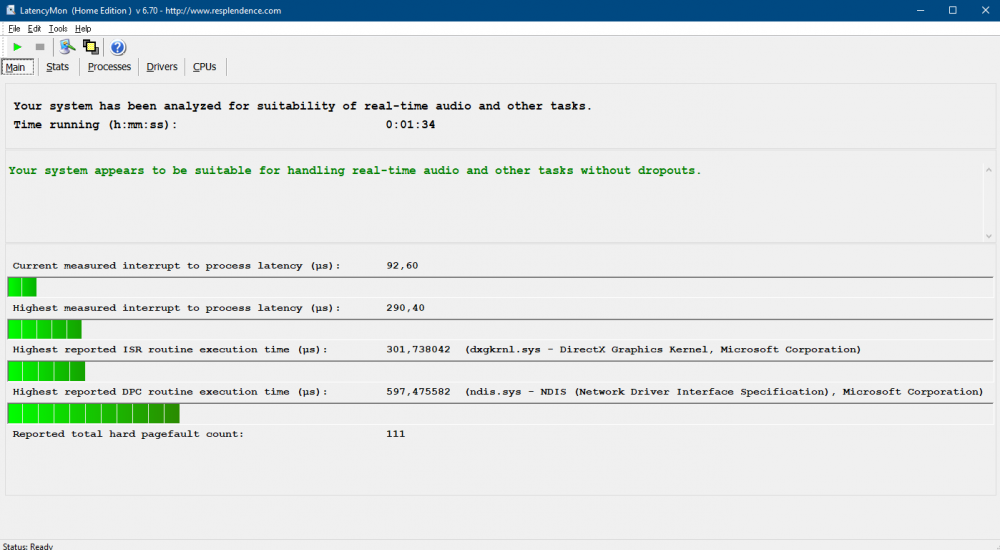Click the LatencyMon app icon in the title bar

click(10, 10)
